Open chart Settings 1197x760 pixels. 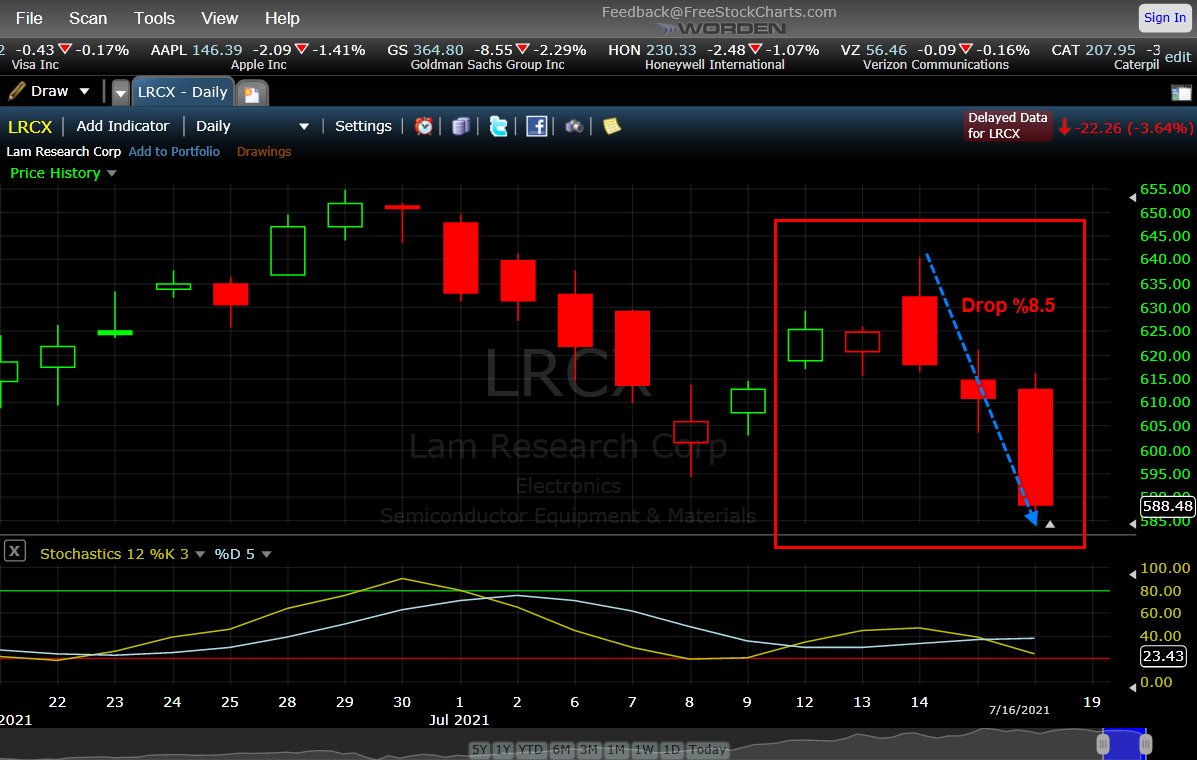point(363,126)
